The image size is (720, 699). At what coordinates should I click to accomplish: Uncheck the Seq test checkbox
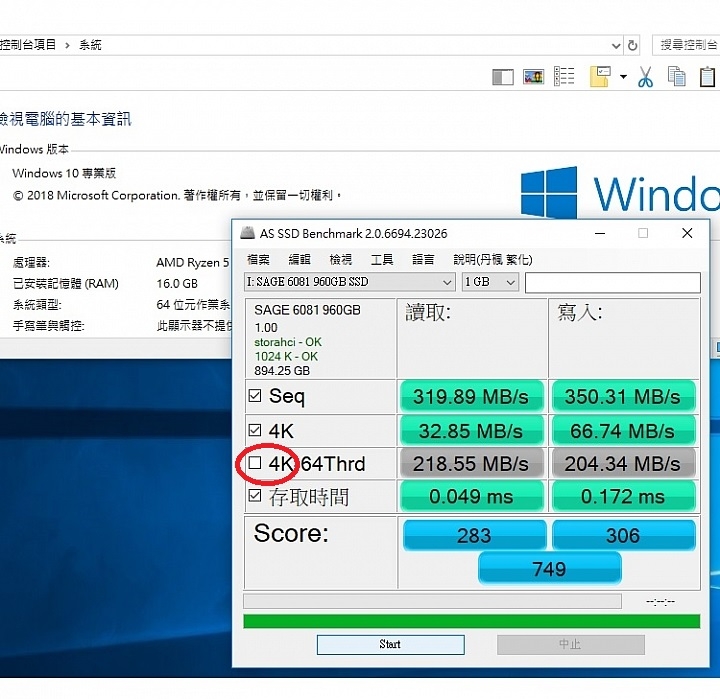[255, 395]
